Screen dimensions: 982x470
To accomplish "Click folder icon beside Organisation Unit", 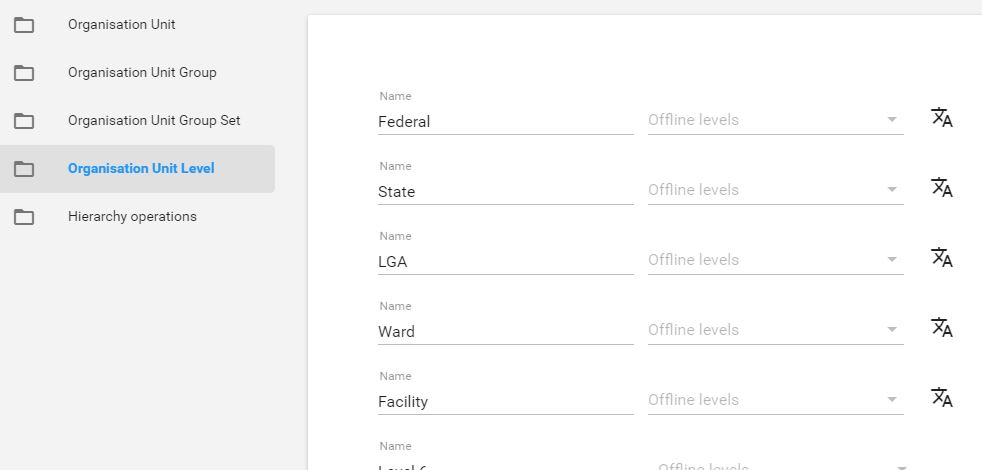I will [x=24, y=25].
